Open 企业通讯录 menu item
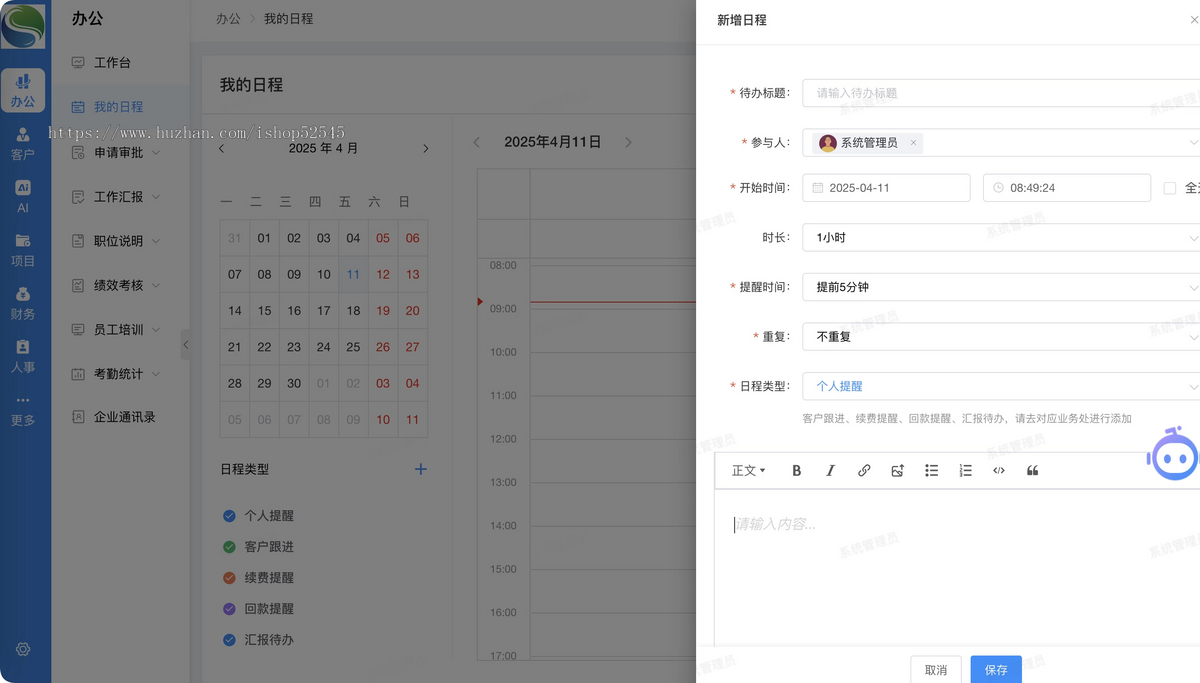The height and width of the screenshot is (683, 1200). (120, 417)
